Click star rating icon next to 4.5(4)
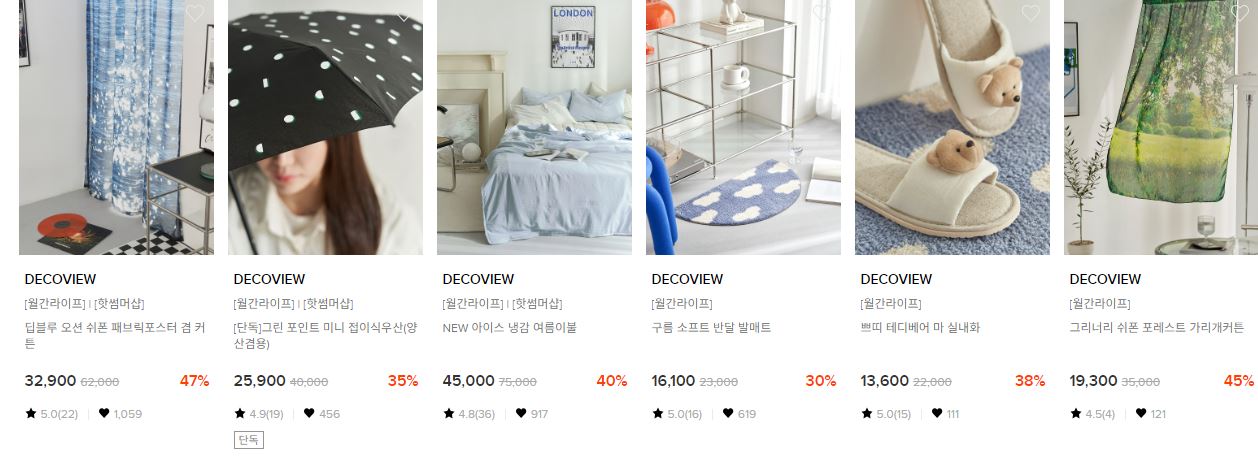Image resolution: width=1258 pixels, height=459 pixels. pyautogui.click(x=1075, y=413)
